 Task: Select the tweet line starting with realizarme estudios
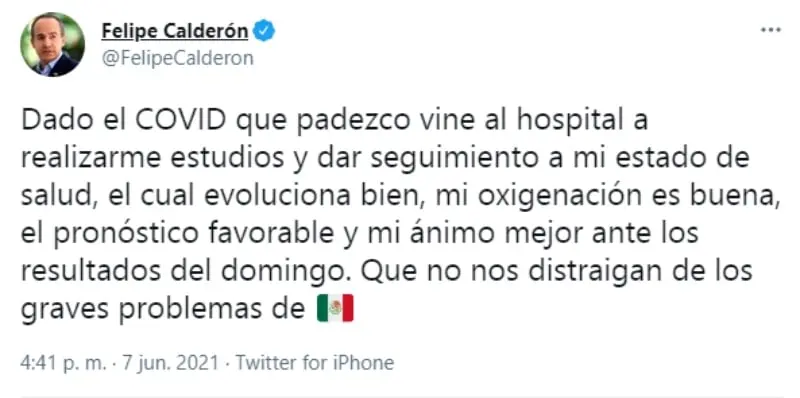(x=385, y=159)
